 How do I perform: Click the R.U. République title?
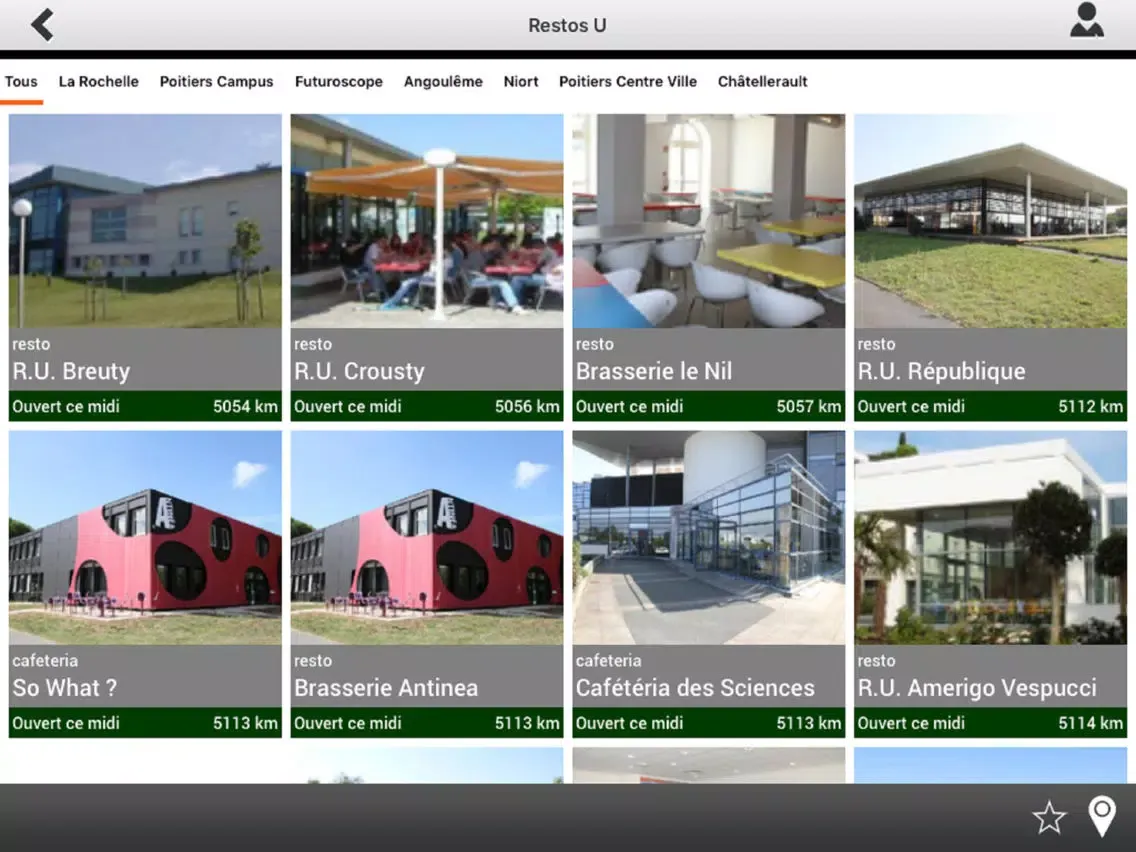941,371
